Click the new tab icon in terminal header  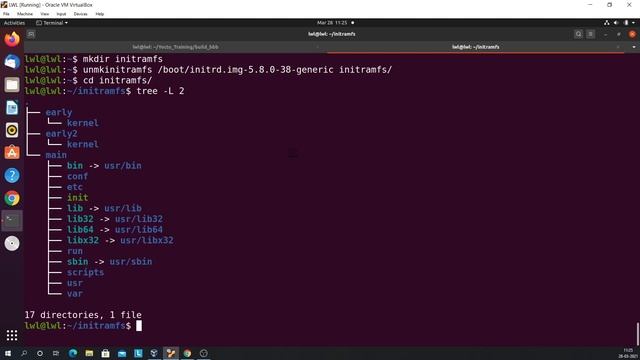31,34
